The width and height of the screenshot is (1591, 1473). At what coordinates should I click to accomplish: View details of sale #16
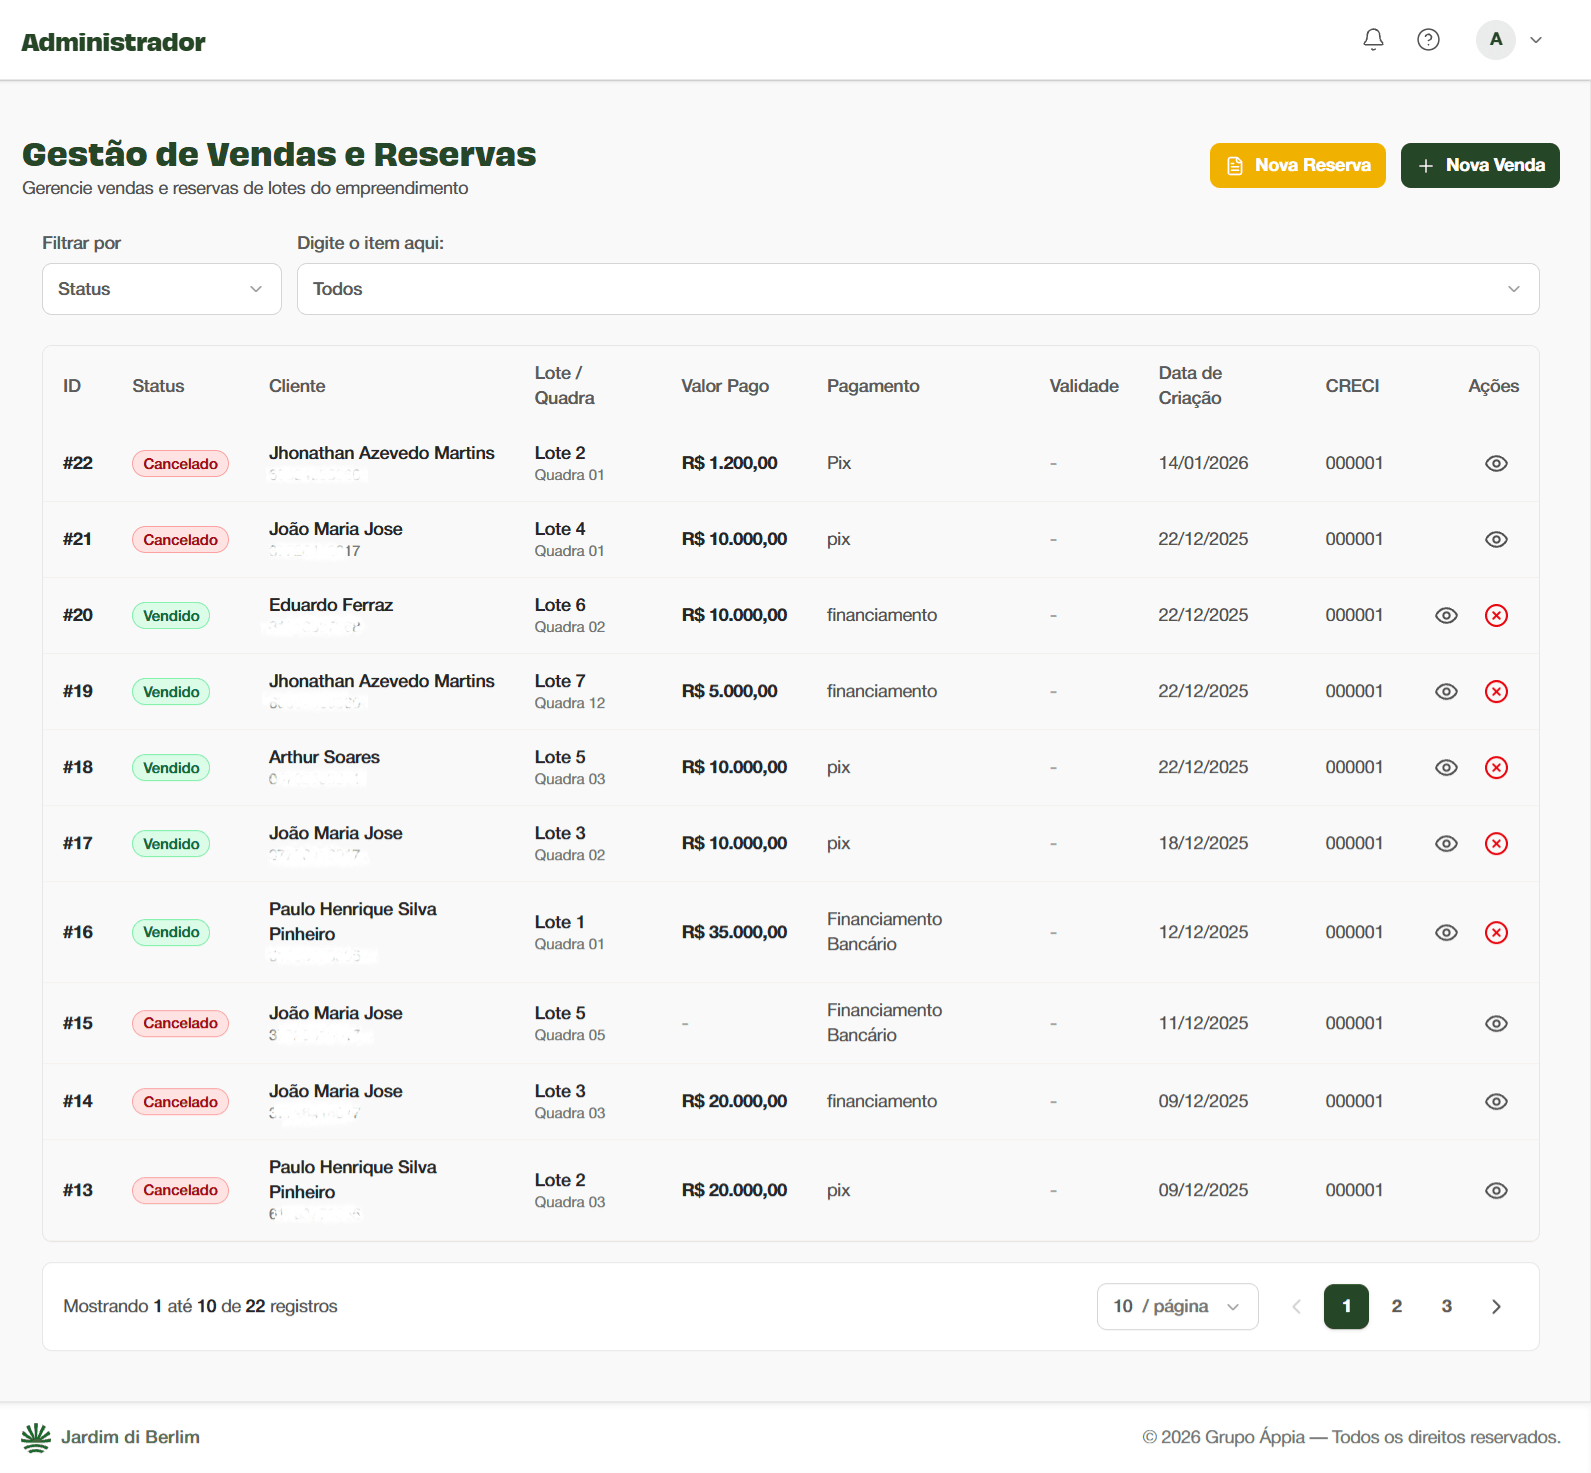1446,932
